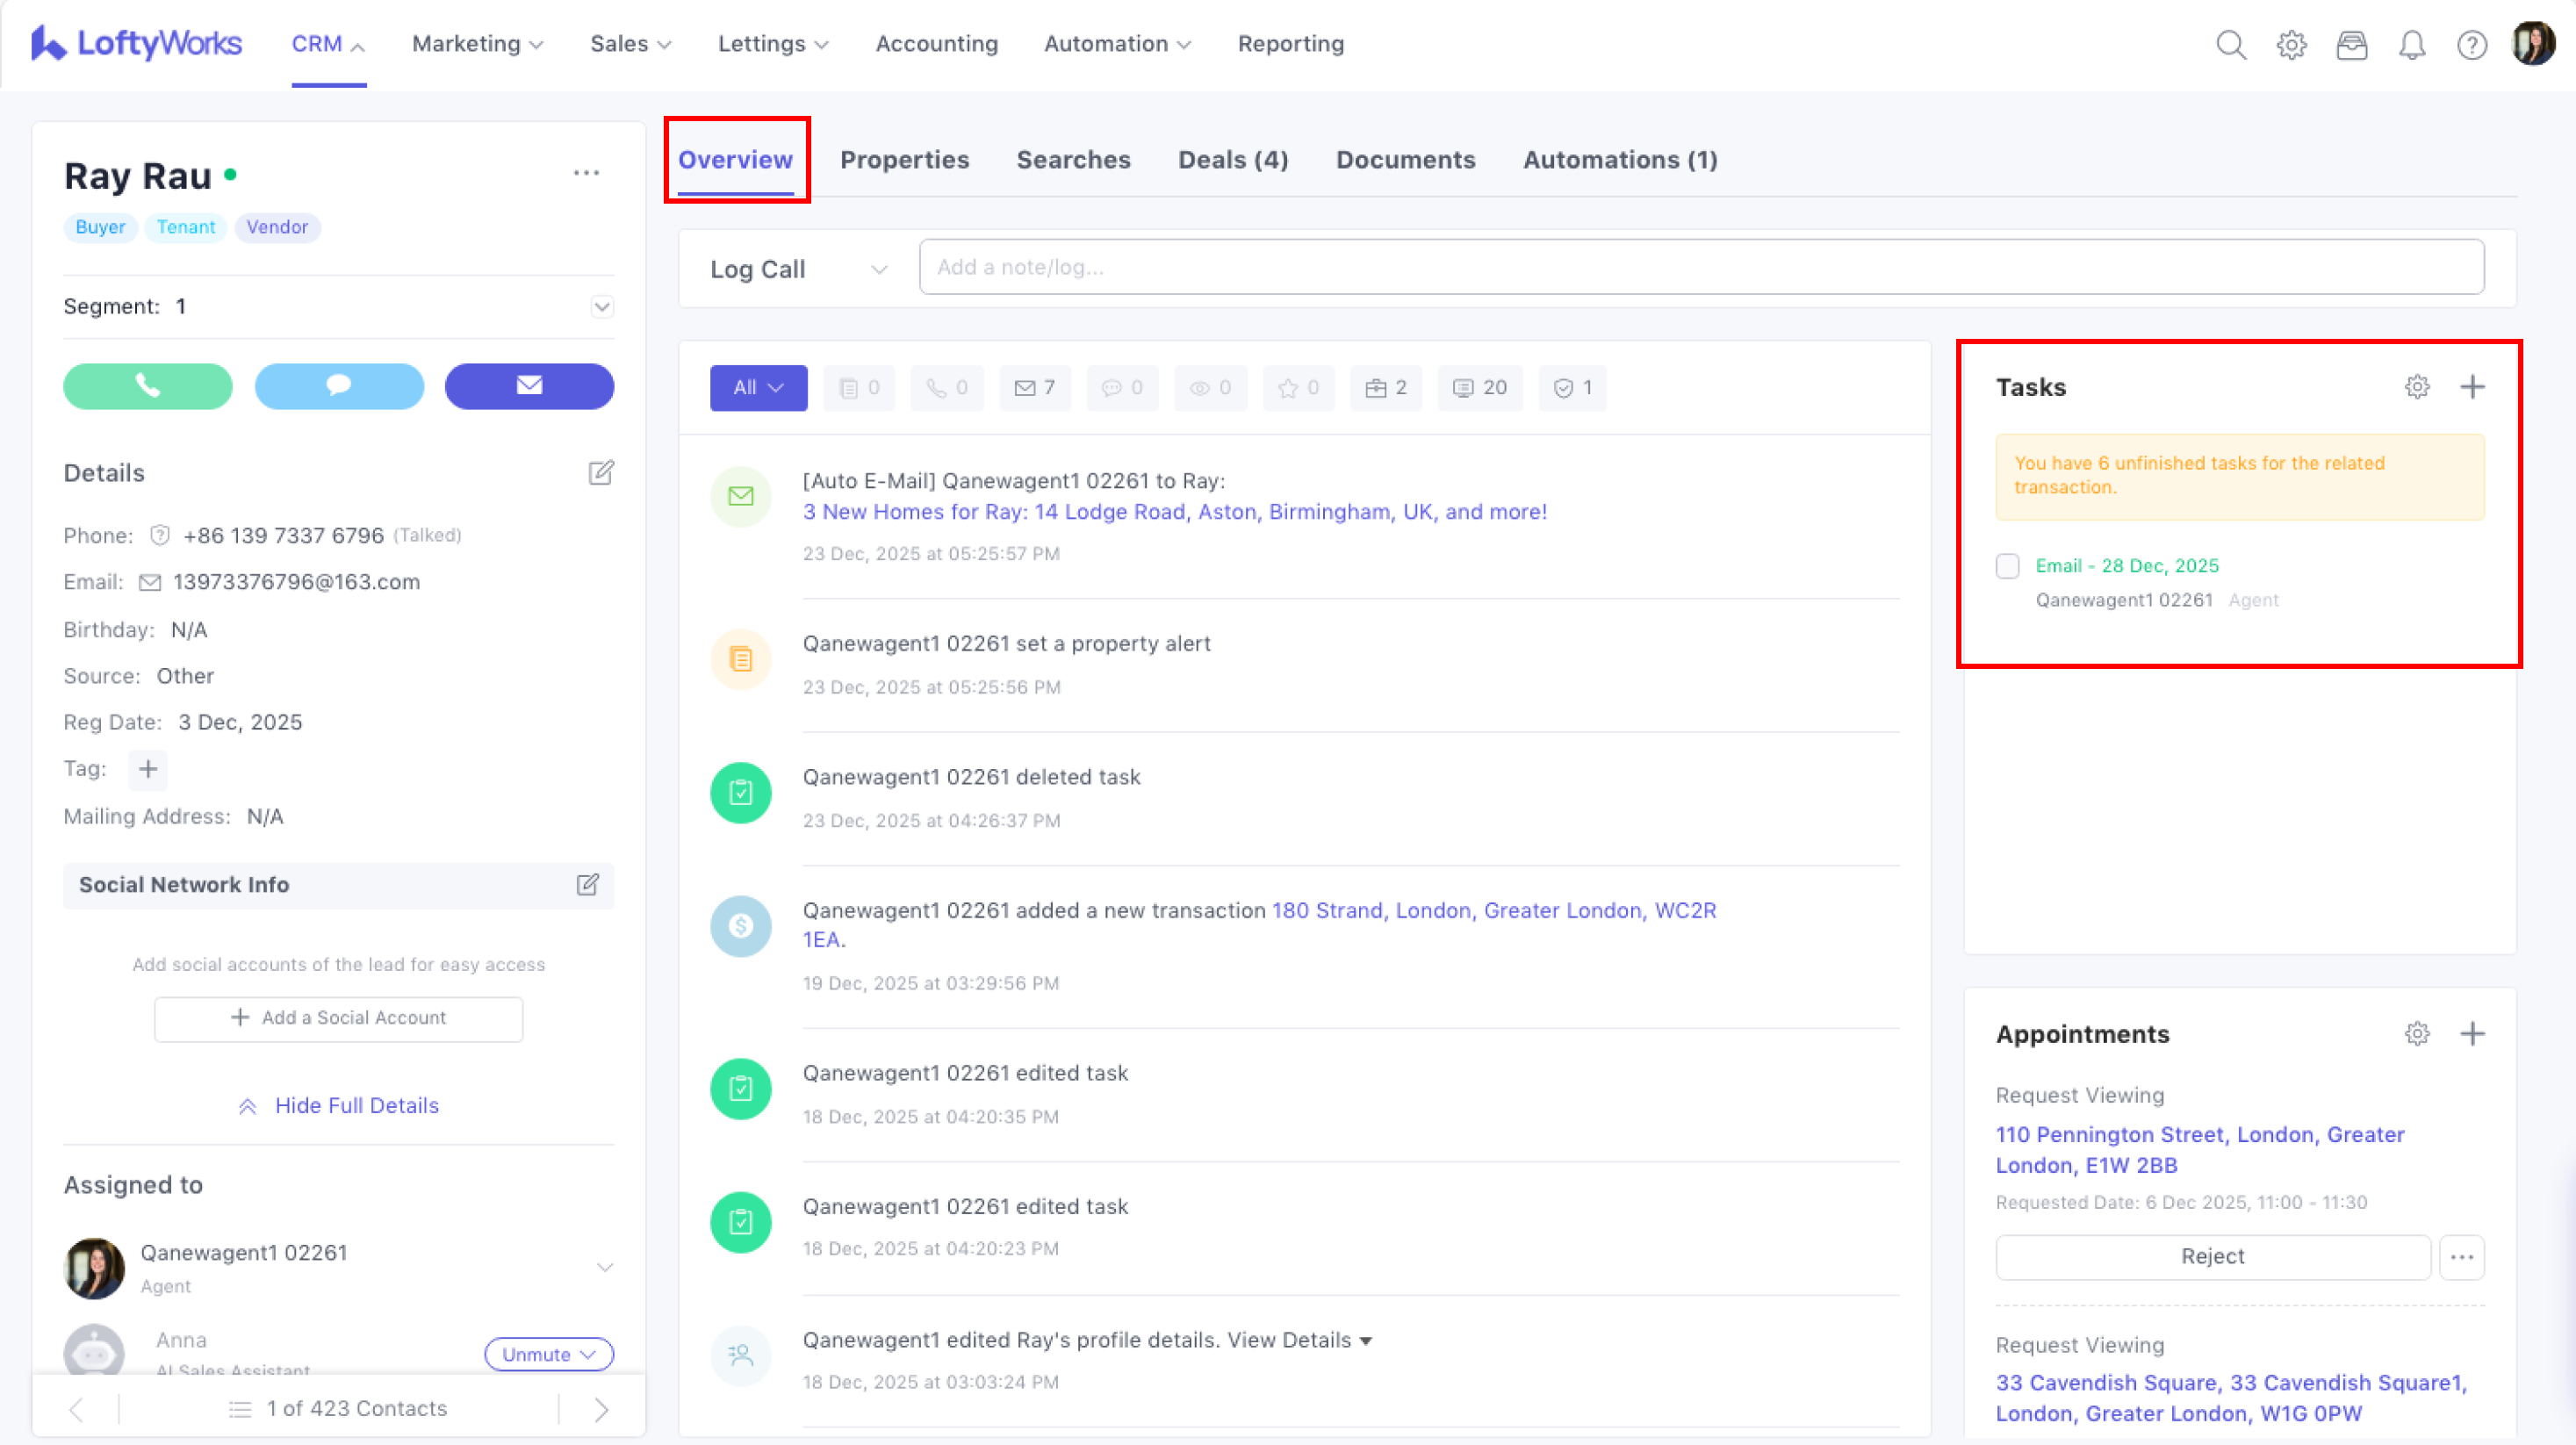Open the Log Call type dropdown
The image size is (2576, 1445).
click(798, 269)
